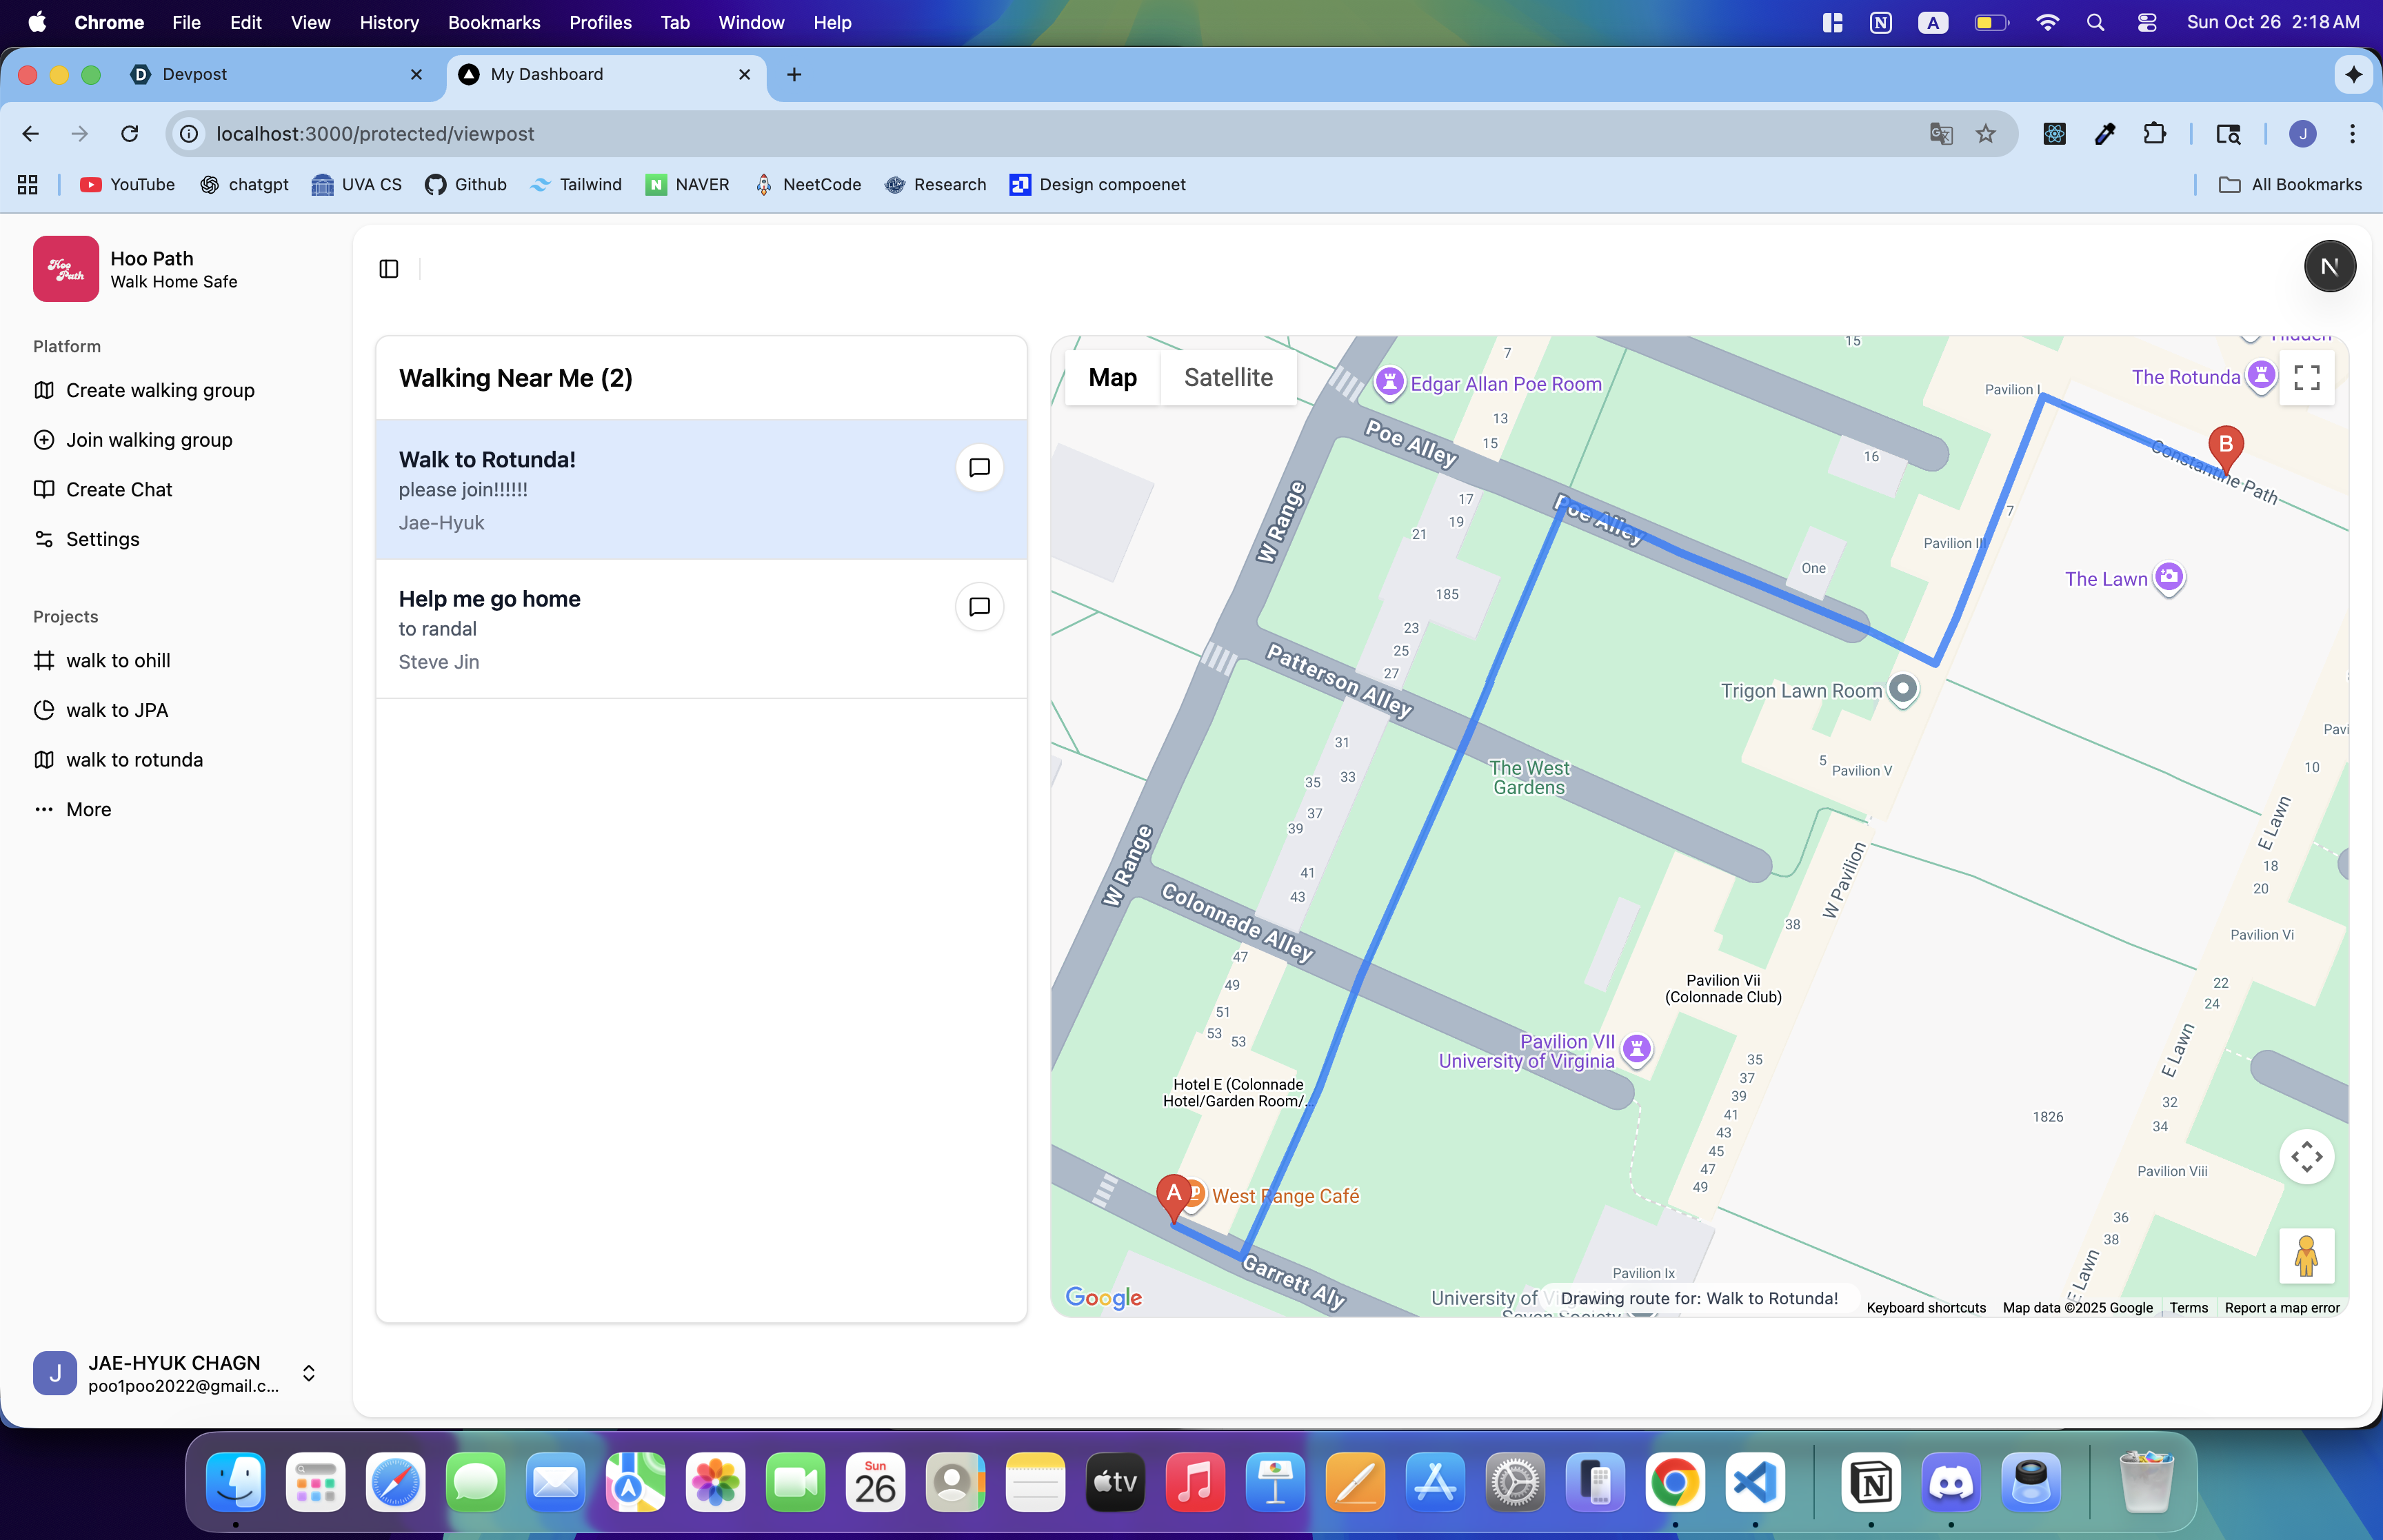Switch map to Satellite view
Viewport: 2383px width, 1540px height.
(x=1227, y=377)
